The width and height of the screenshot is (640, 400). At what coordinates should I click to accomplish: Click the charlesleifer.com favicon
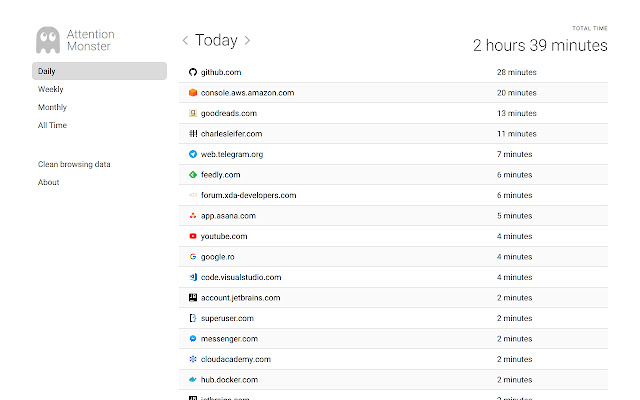point(193,133)
